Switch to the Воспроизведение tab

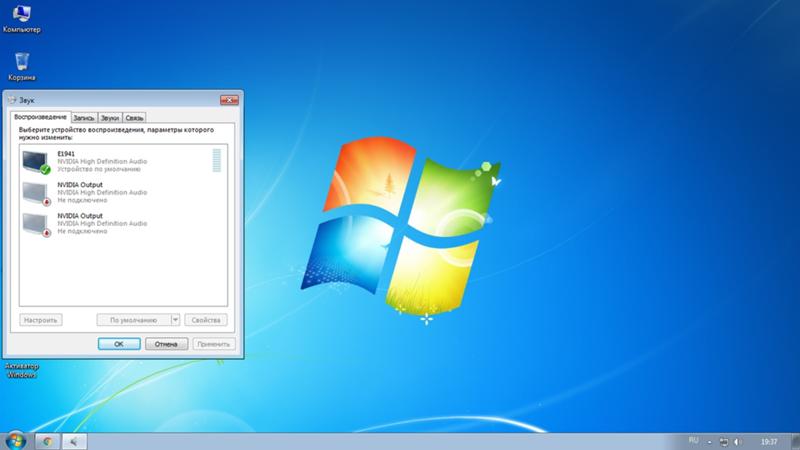pyautogui.click(x=40, y=117)
